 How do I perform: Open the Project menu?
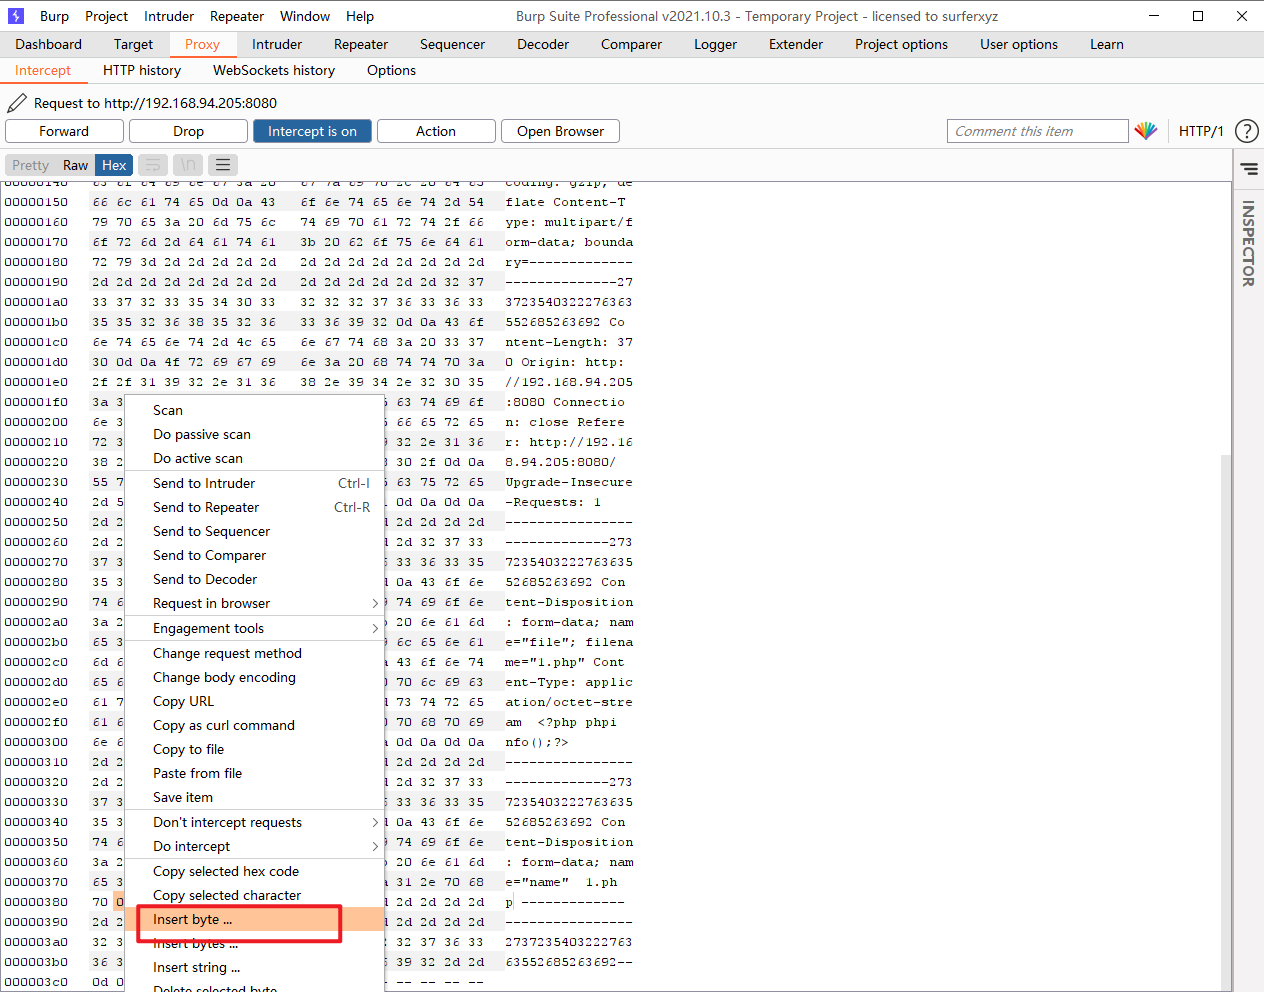(x=106, y=16)
